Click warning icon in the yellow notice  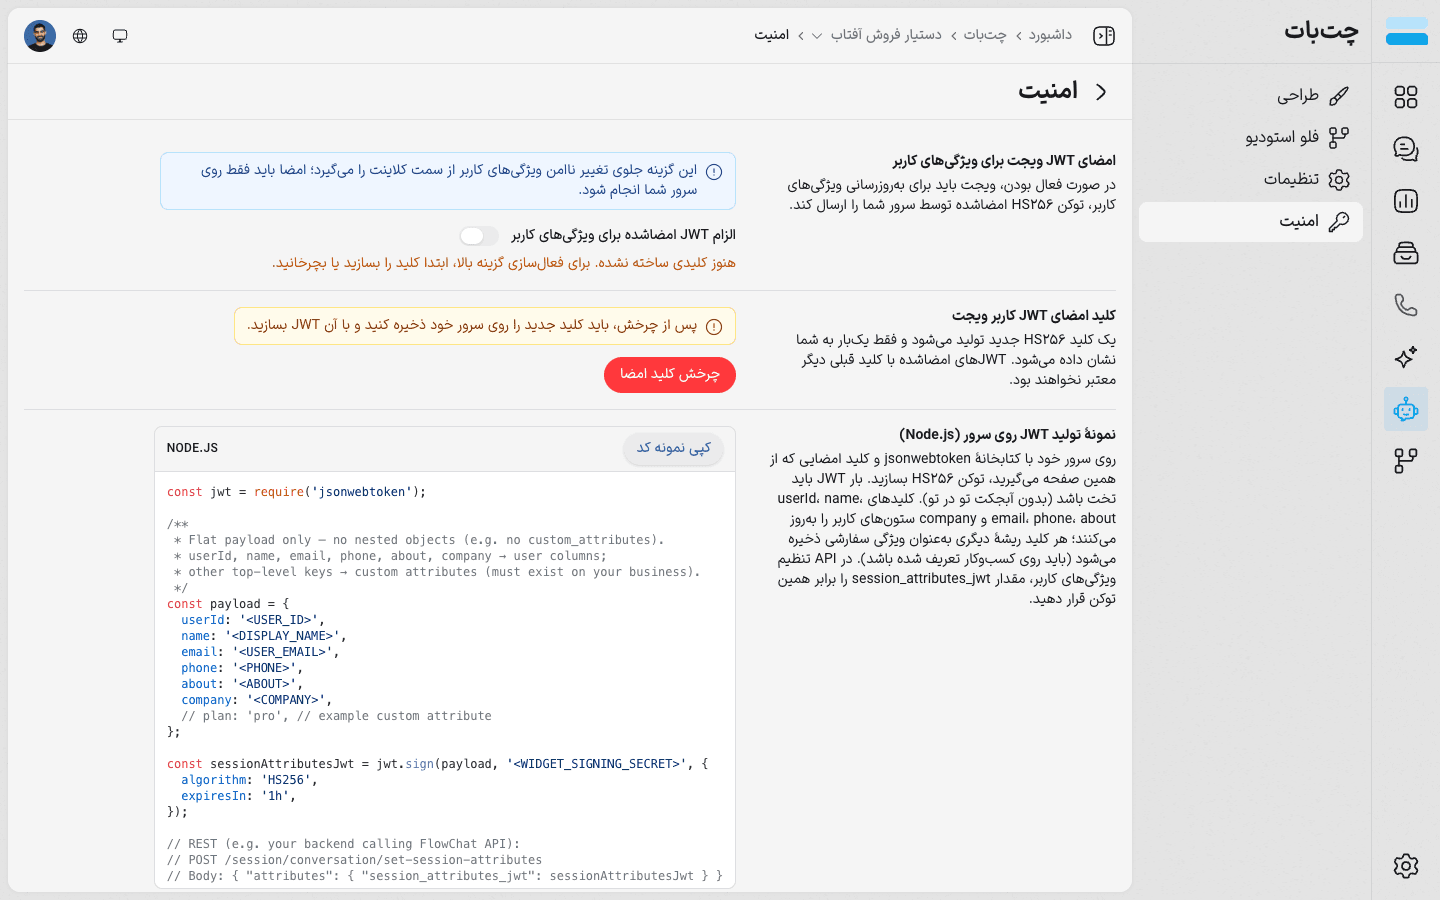click(714, 327)
